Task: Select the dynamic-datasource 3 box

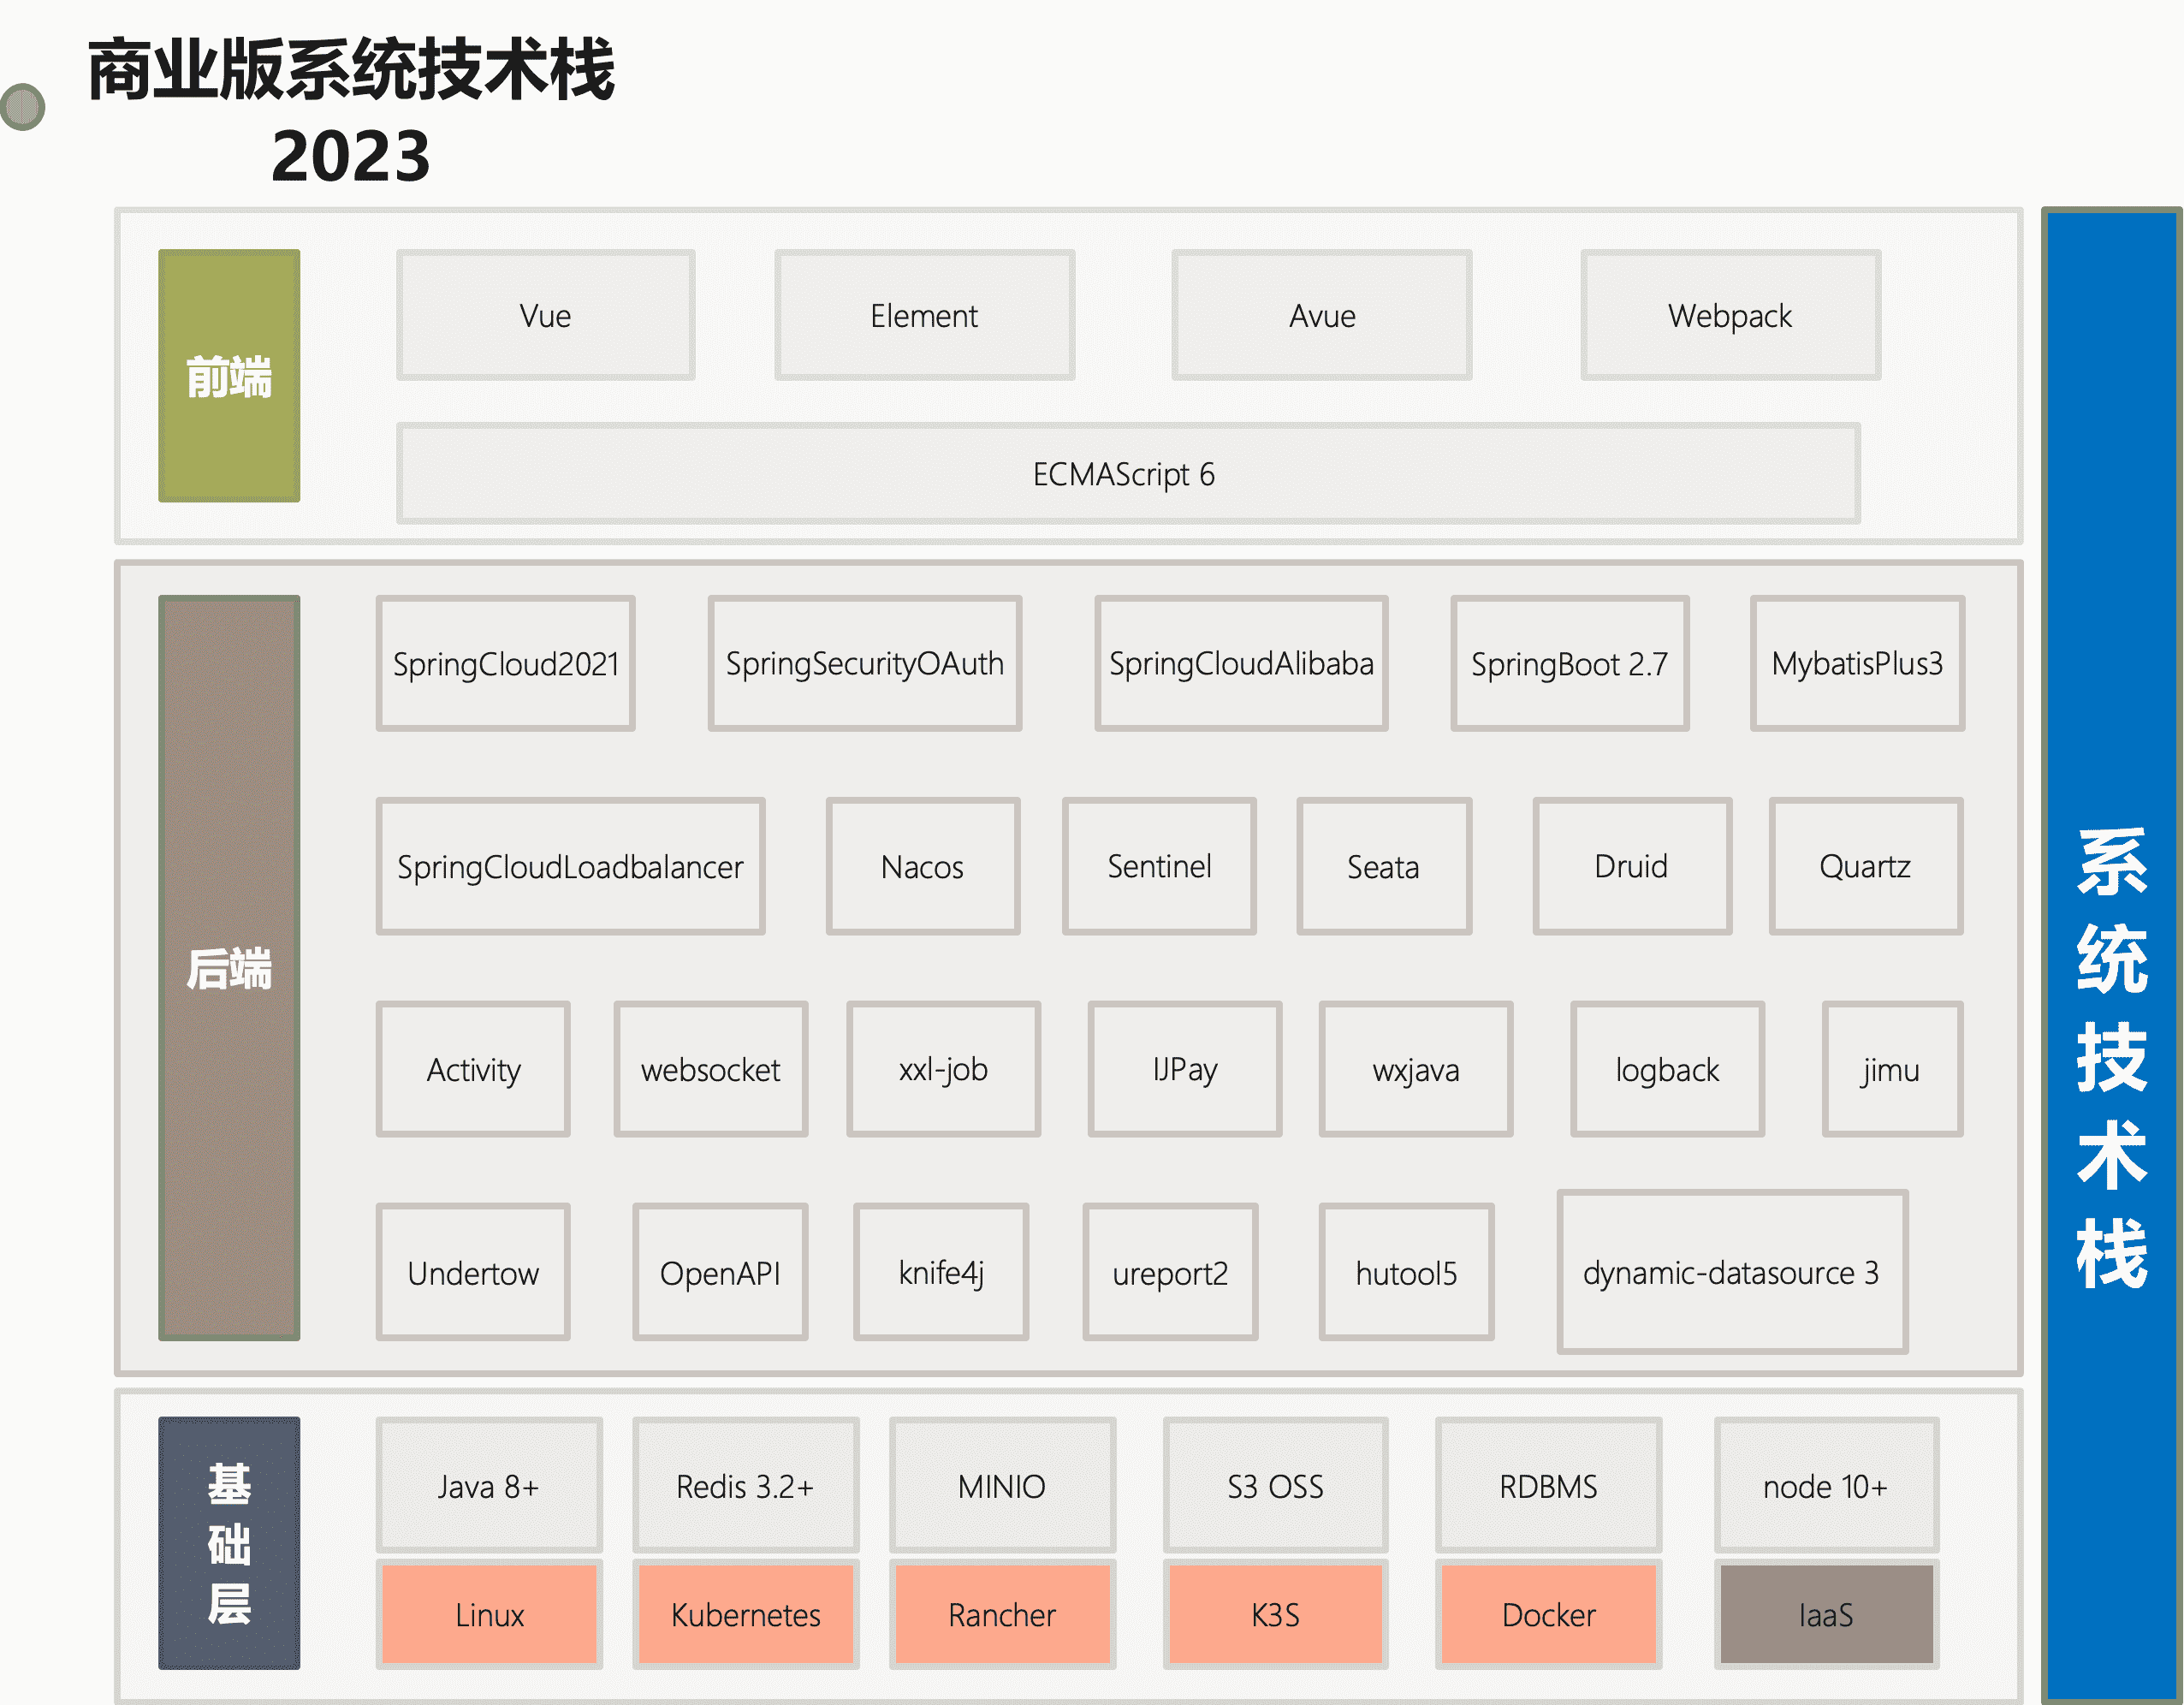Action: point(1732,1272)
